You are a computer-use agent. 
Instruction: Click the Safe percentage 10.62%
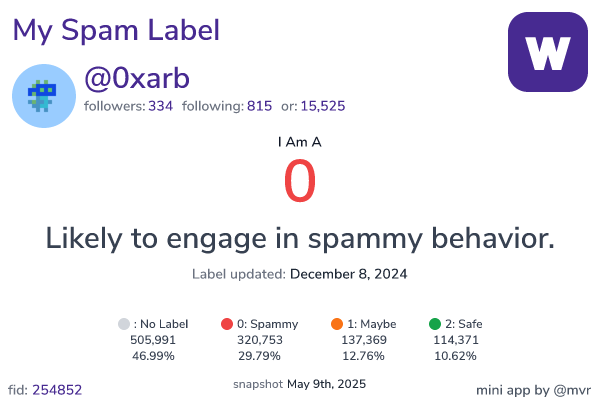pos(455,356)
